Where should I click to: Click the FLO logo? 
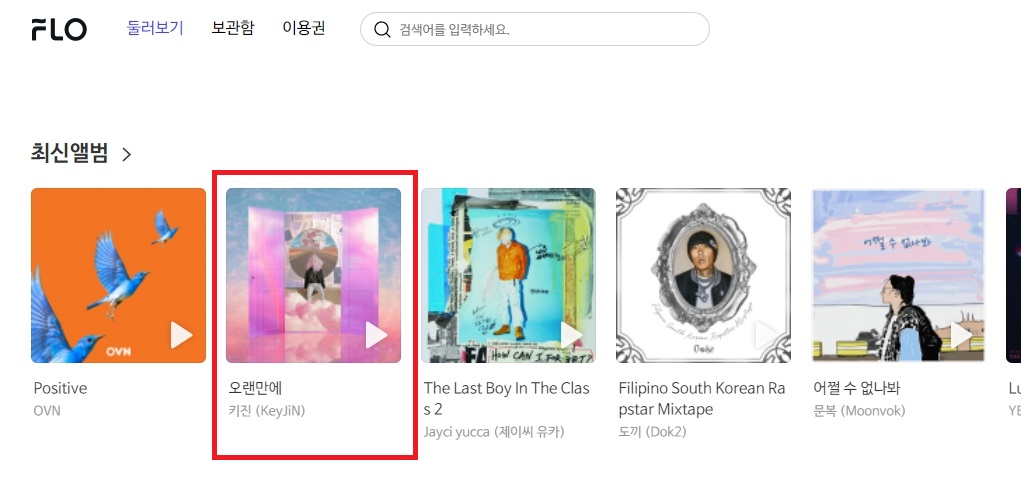point(59,29)
